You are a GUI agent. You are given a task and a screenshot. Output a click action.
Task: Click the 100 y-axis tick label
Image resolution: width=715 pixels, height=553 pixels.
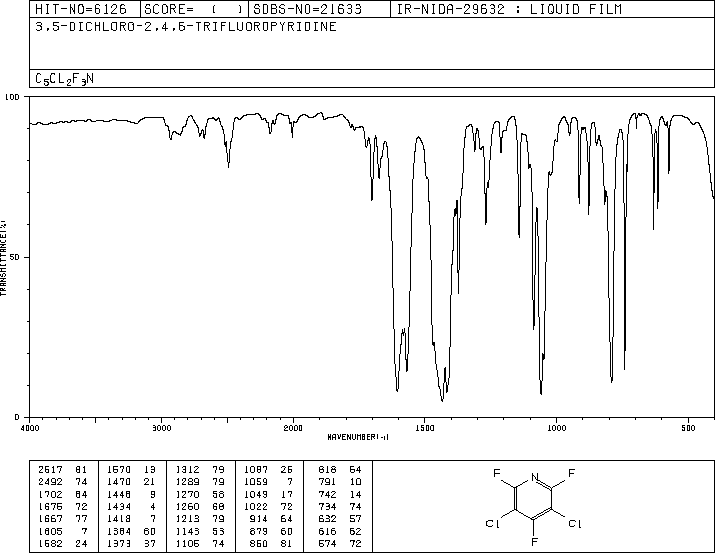(x=12, y=97)
